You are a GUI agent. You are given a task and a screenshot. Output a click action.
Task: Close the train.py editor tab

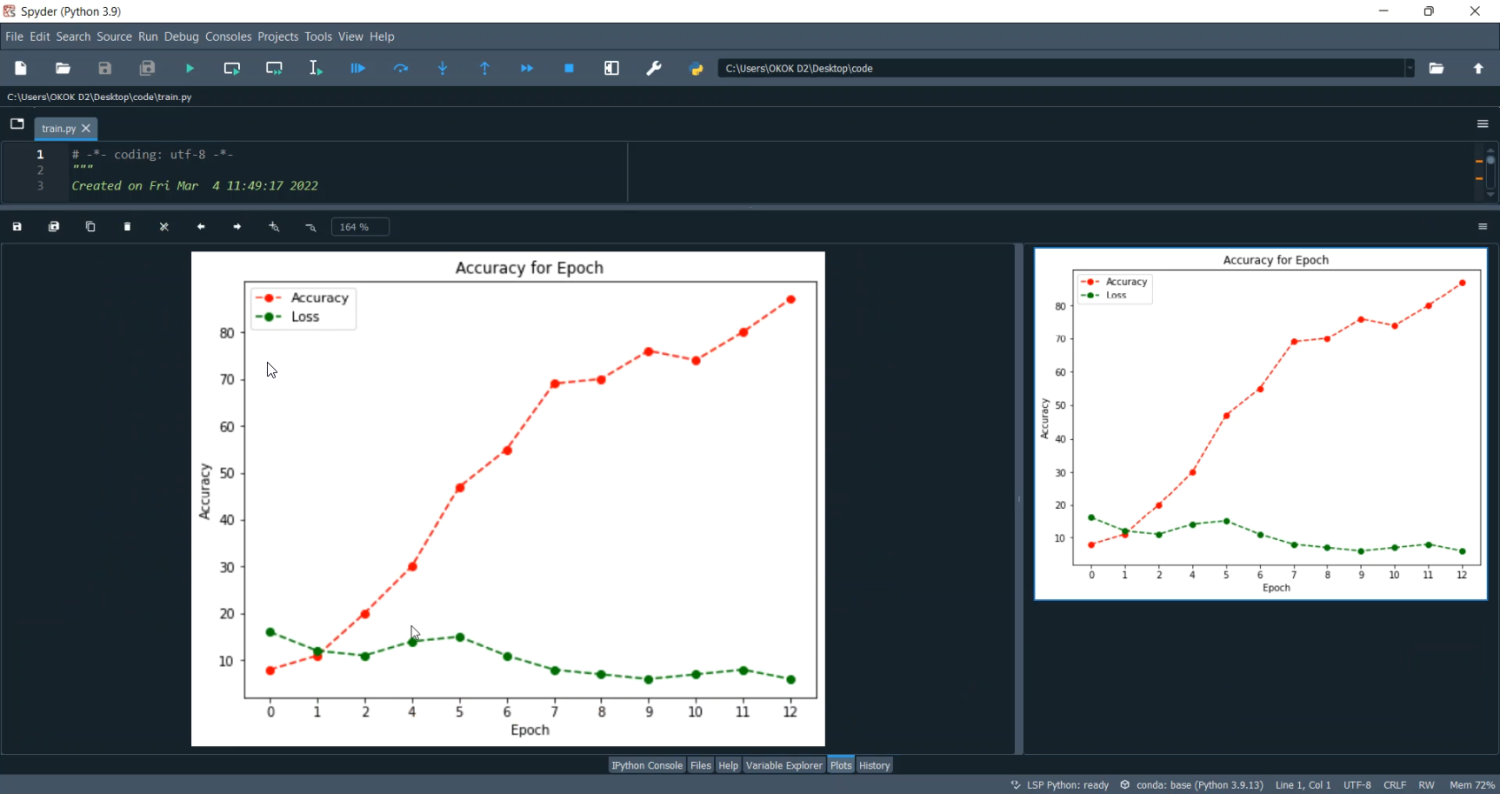pyautogui.click(x=87, y=128)
